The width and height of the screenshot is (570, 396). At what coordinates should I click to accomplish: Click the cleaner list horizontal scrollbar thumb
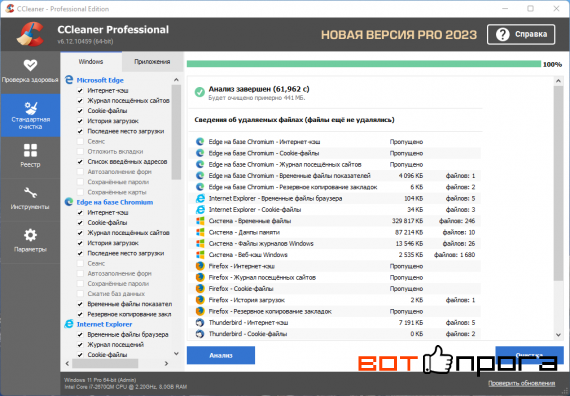105,363
